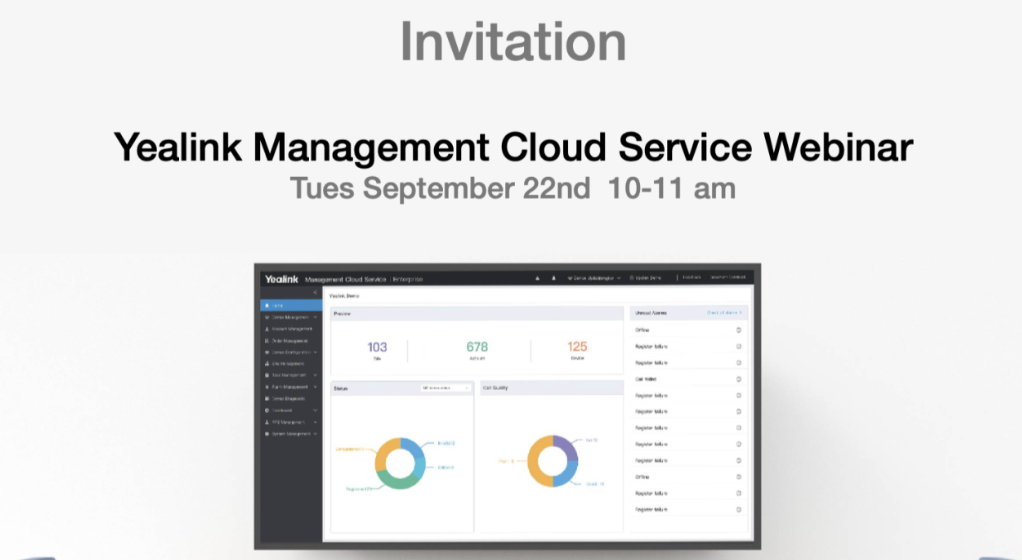Click the Device Management sidebar icon
The image size is (1022, 560).
coord(267,317)
